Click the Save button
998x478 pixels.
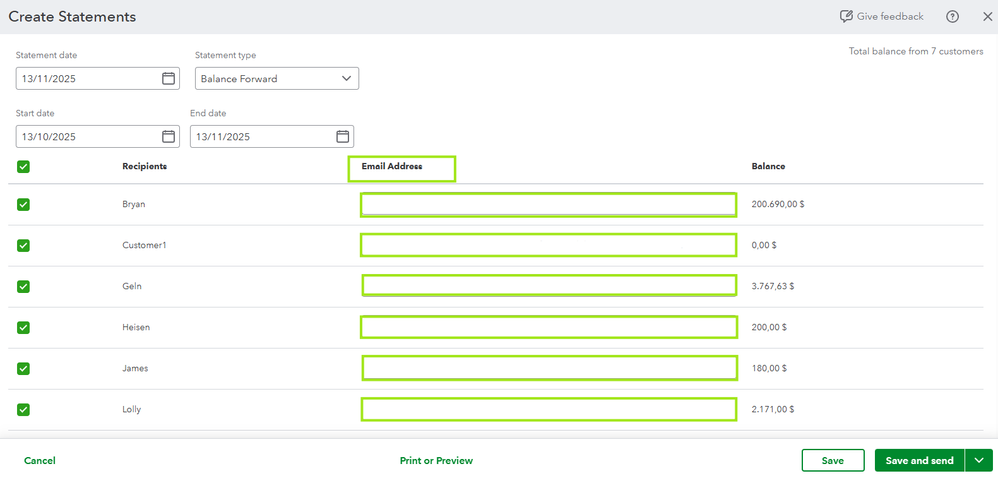(x=833, y=460)
